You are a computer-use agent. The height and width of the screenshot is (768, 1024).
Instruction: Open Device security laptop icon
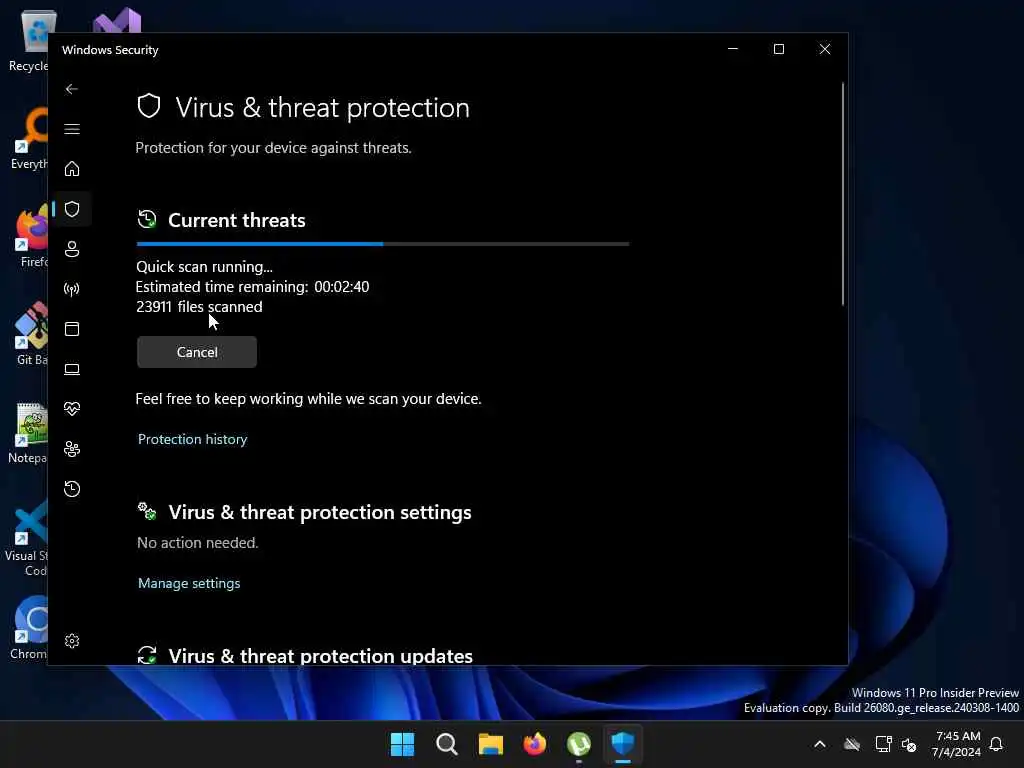tap(72, 369)
